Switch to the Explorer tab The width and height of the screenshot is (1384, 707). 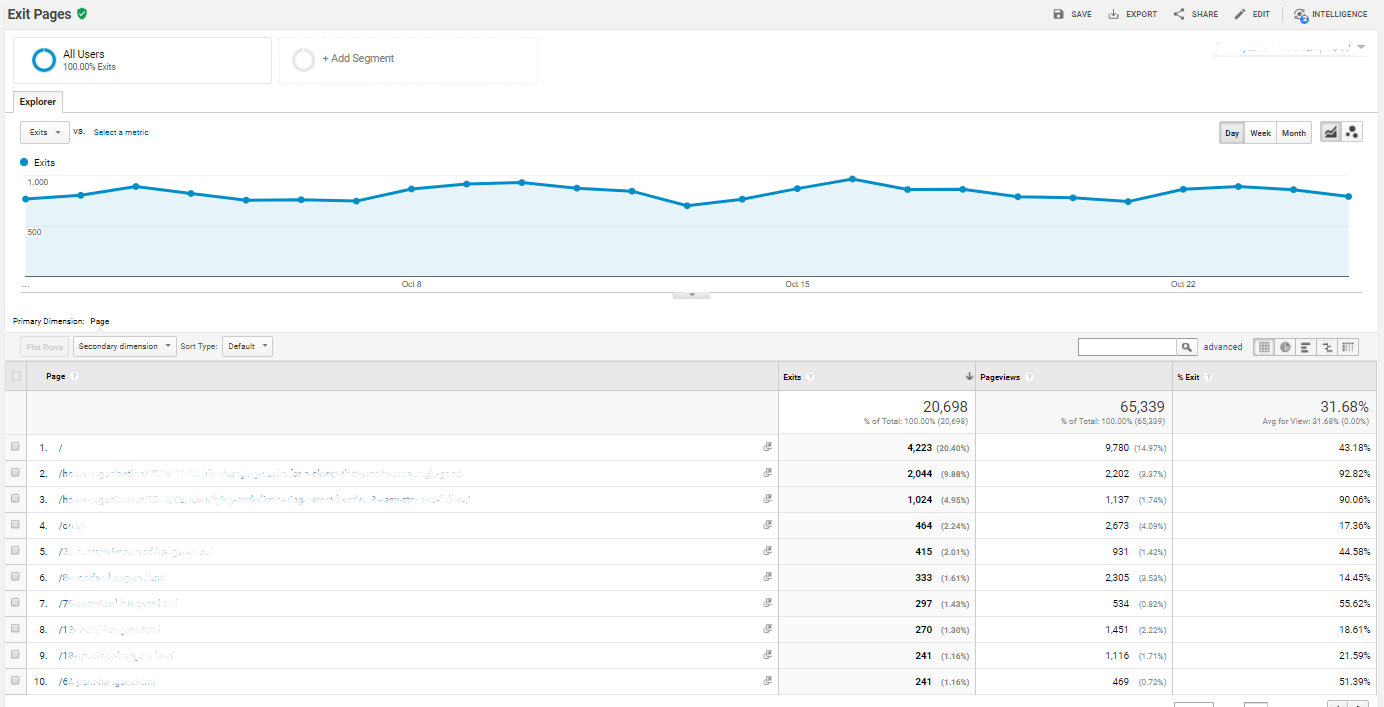coord(37,101)
